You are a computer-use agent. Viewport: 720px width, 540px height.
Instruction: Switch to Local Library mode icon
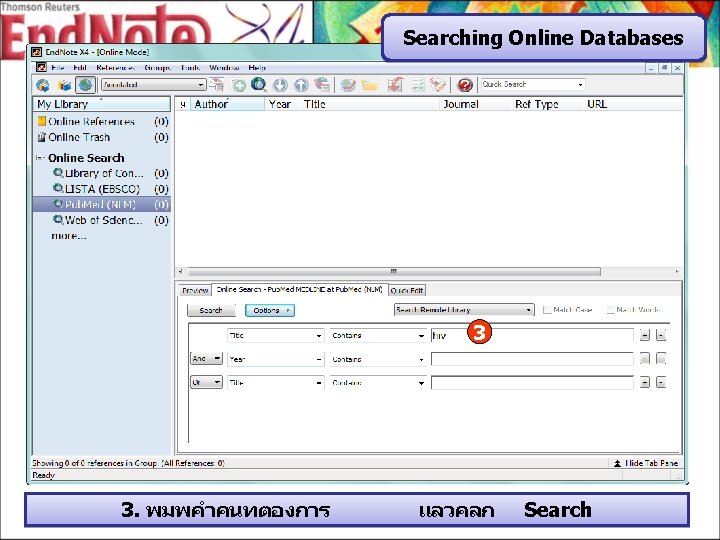[64, 85]
